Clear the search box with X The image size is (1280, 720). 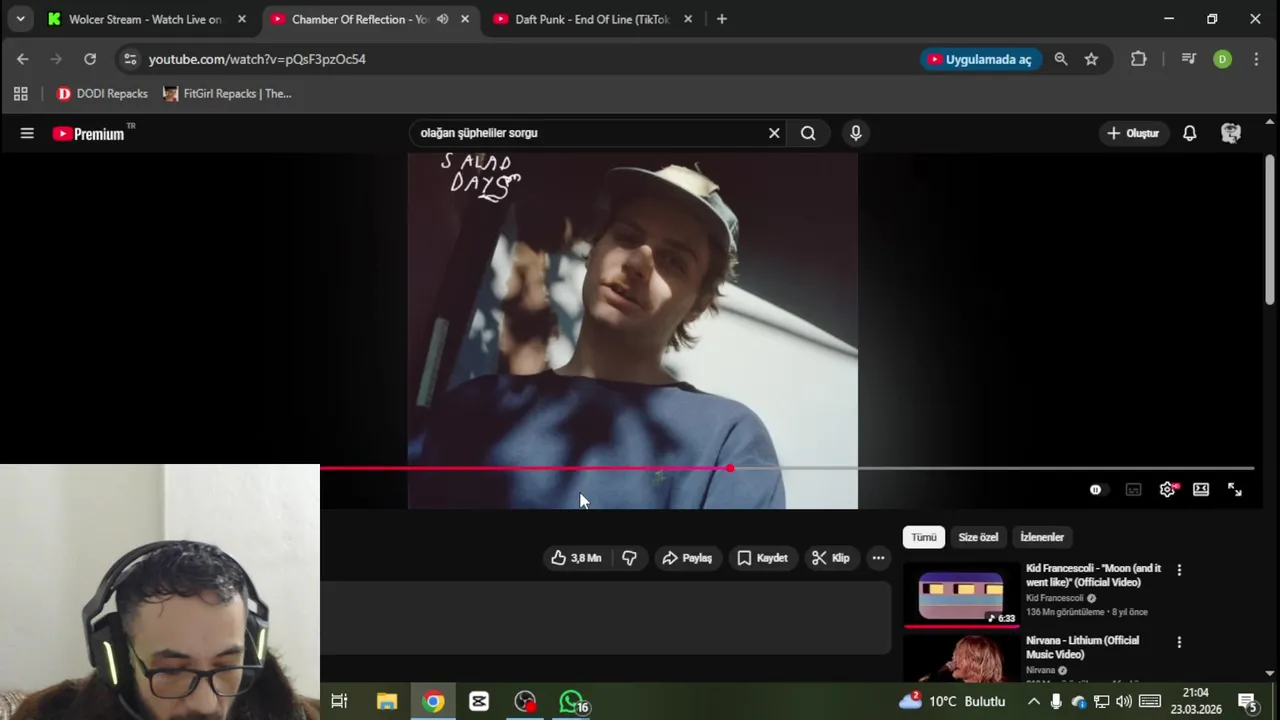(x=774, y=133)
